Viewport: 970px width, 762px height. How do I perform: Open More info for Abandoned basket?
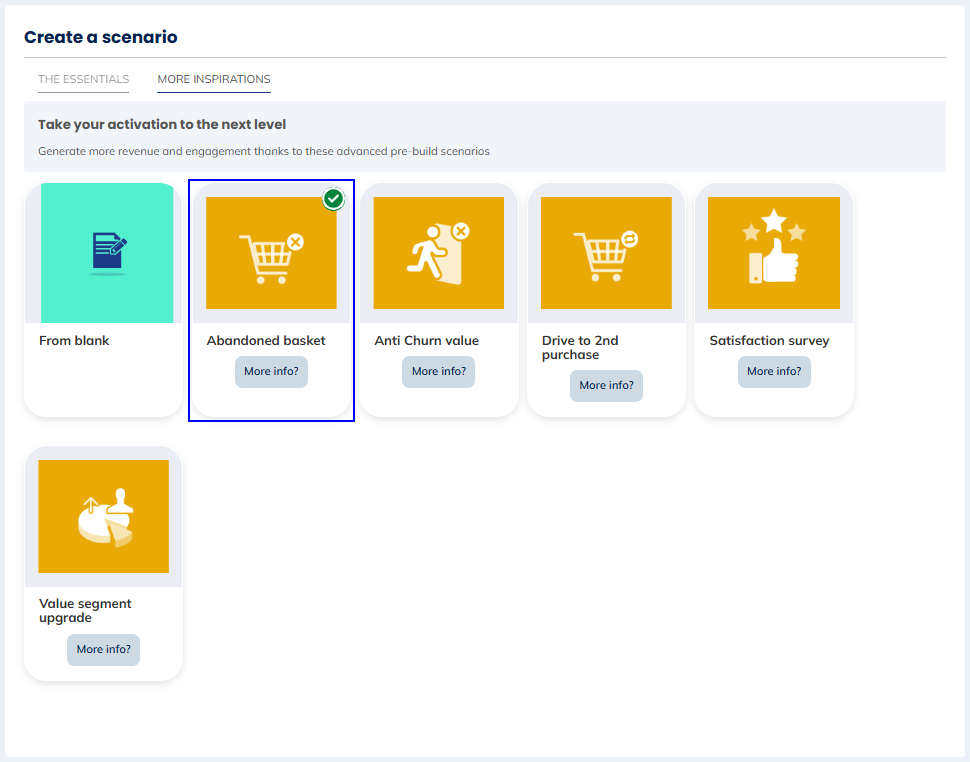pos(271,371)
